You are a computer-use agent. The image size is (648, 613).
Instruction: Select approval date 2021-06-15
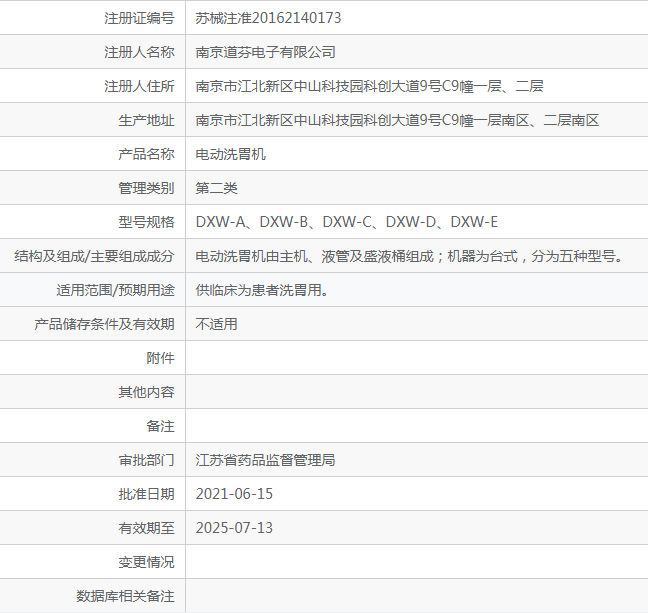point(234,494)
